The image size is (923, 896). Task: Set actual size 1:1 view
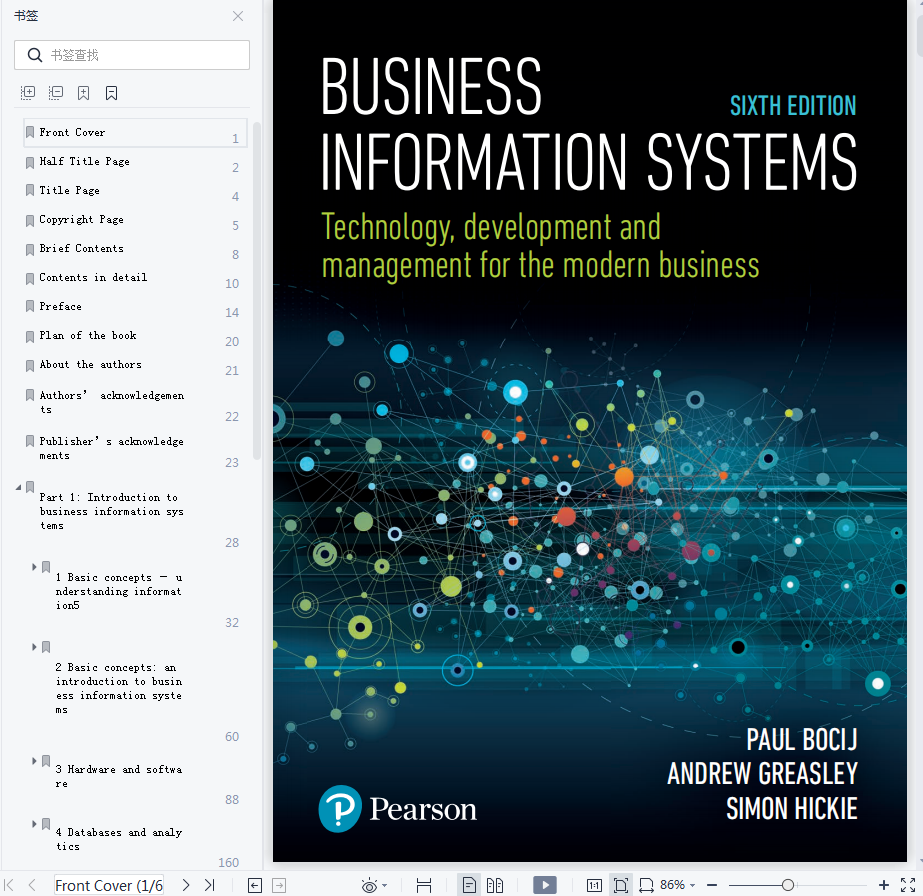point(594,885)
